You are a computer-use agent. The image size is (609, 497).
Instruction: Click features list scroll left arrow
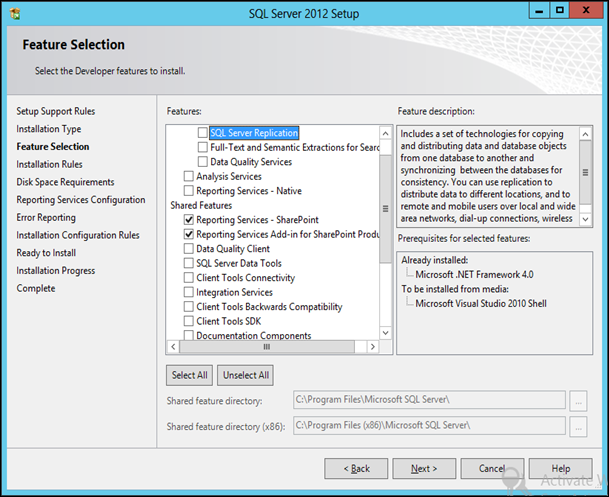point(173,347)
